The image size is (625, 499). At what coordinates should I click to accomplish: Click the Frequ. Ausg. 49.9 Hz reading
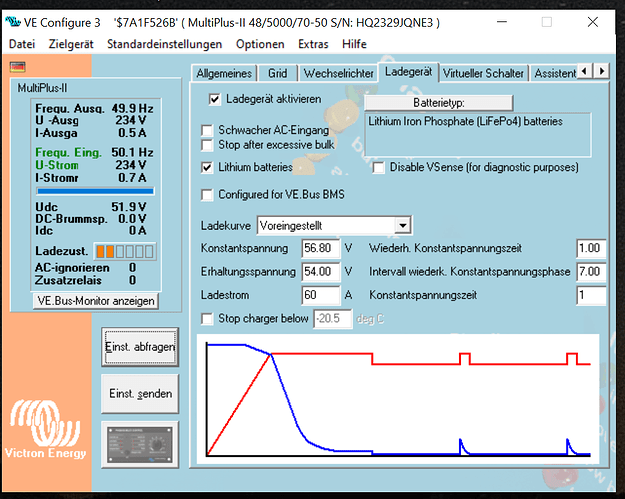pos(94,108)
